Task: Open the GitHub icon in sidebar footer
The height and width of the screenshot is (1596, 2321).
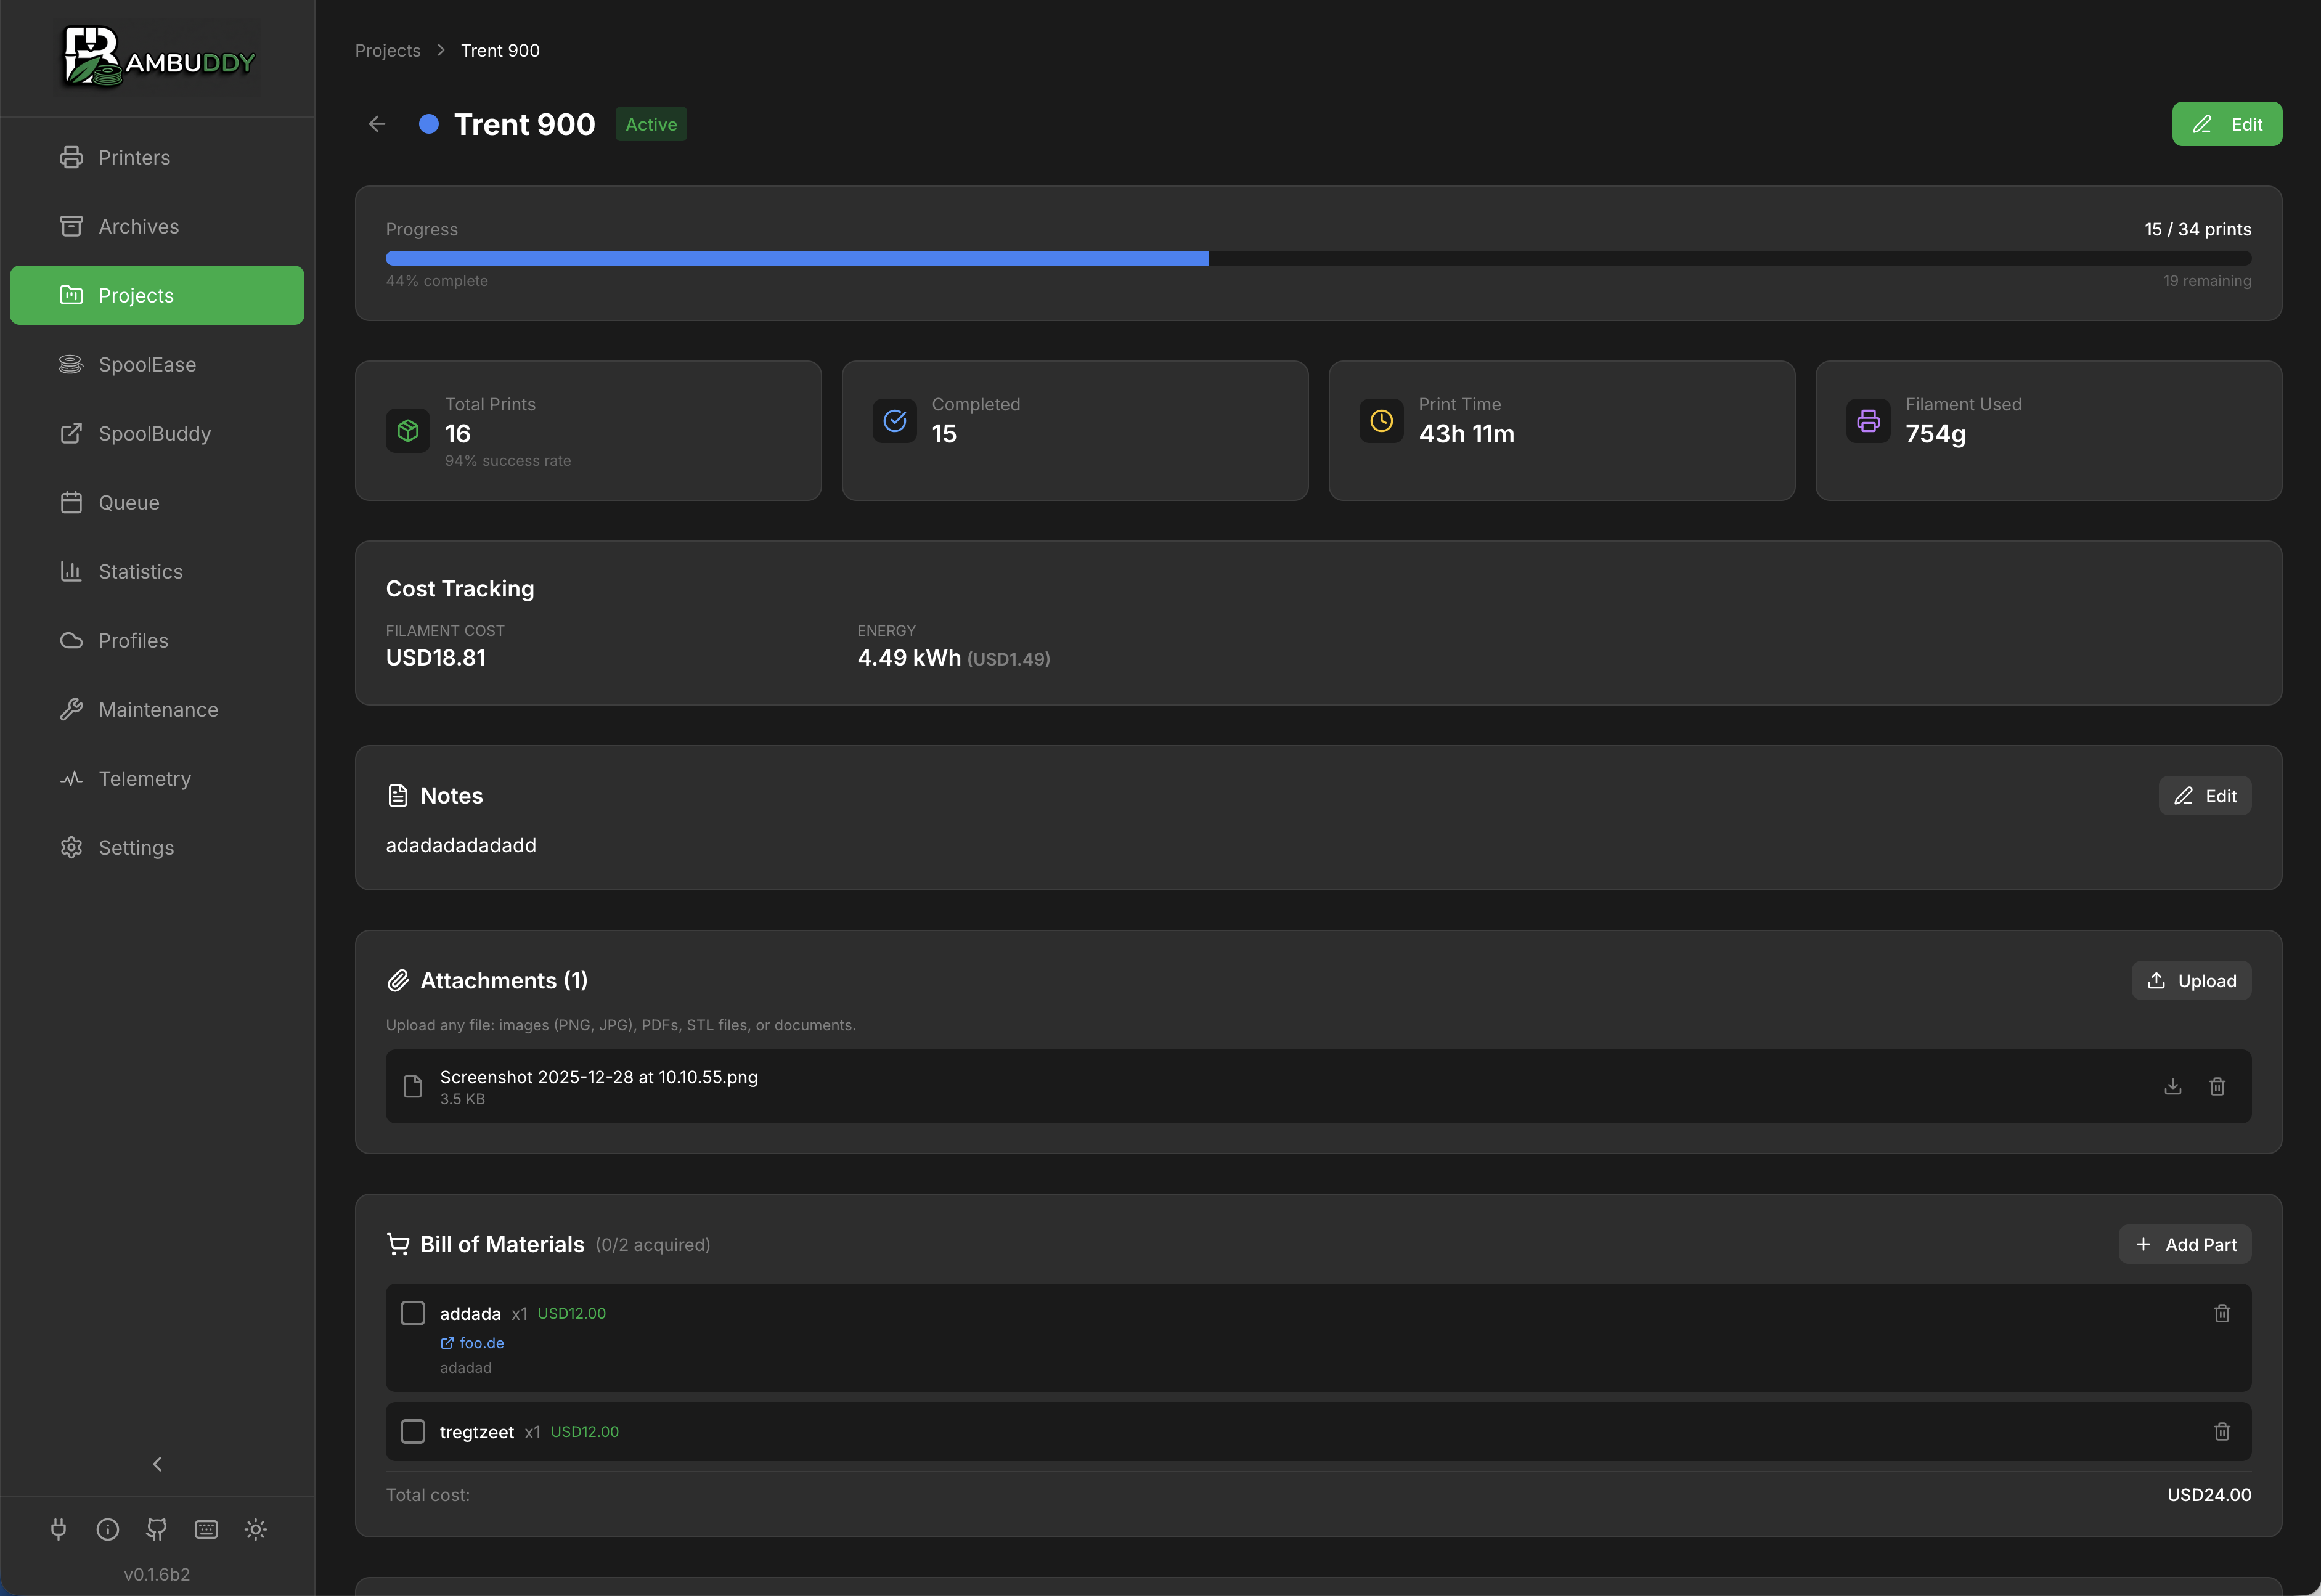Action: [157, 1529]
